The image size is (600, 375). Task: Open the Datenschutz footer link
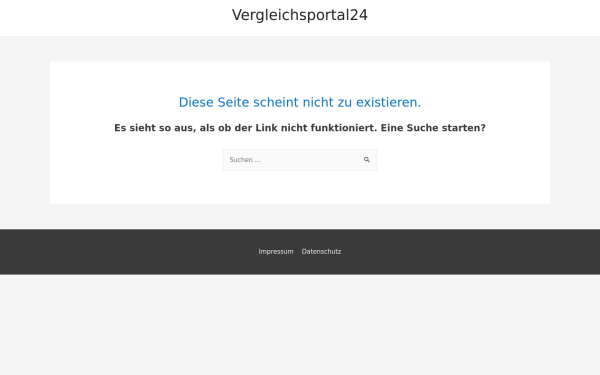pyautogui.click(x=321, y=251)
